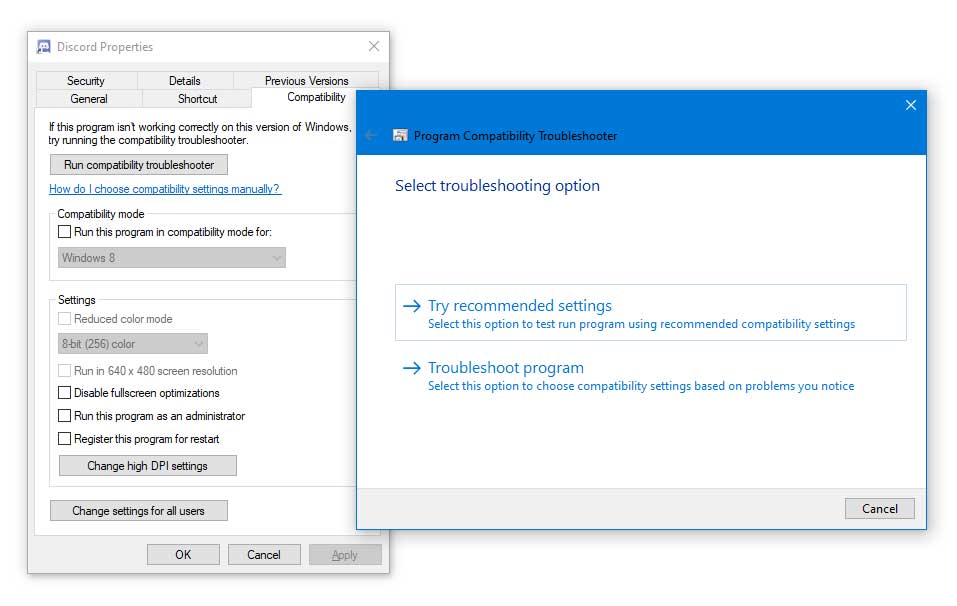Click the Settings group label
The height and width of the screenshot is (606, 957).
coord(77,300)
